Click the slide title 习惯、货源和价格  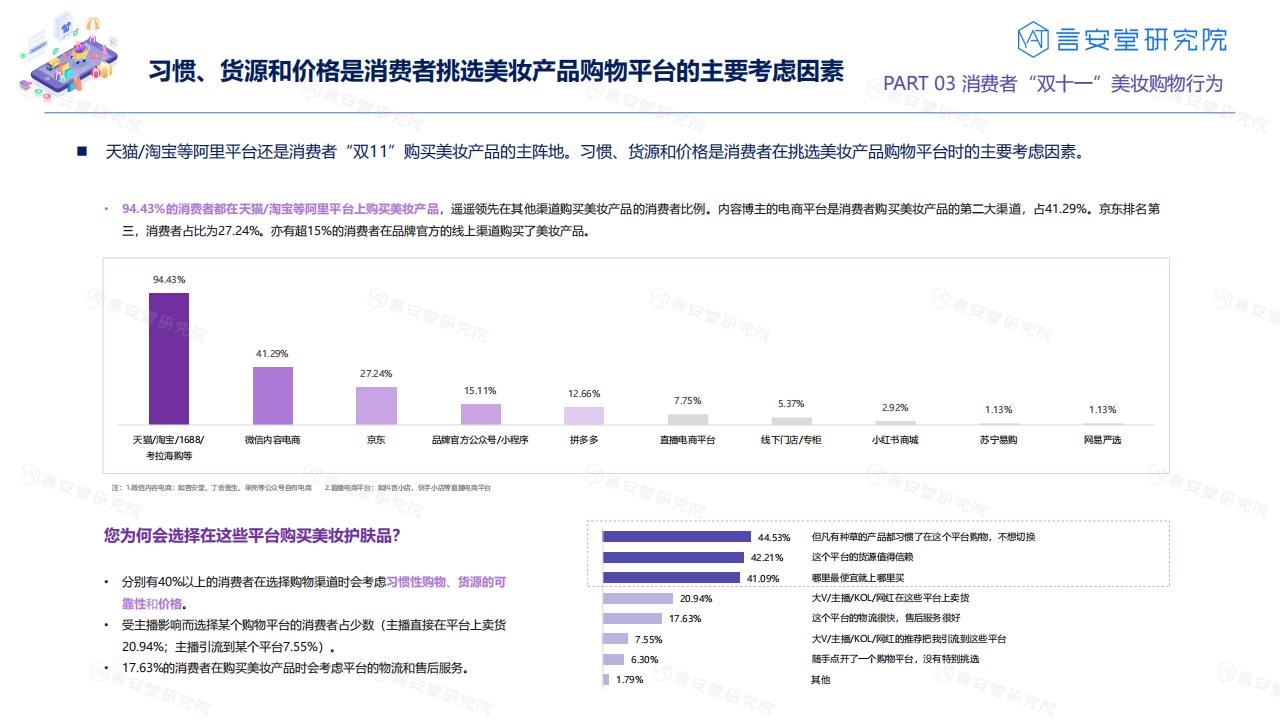496,71
